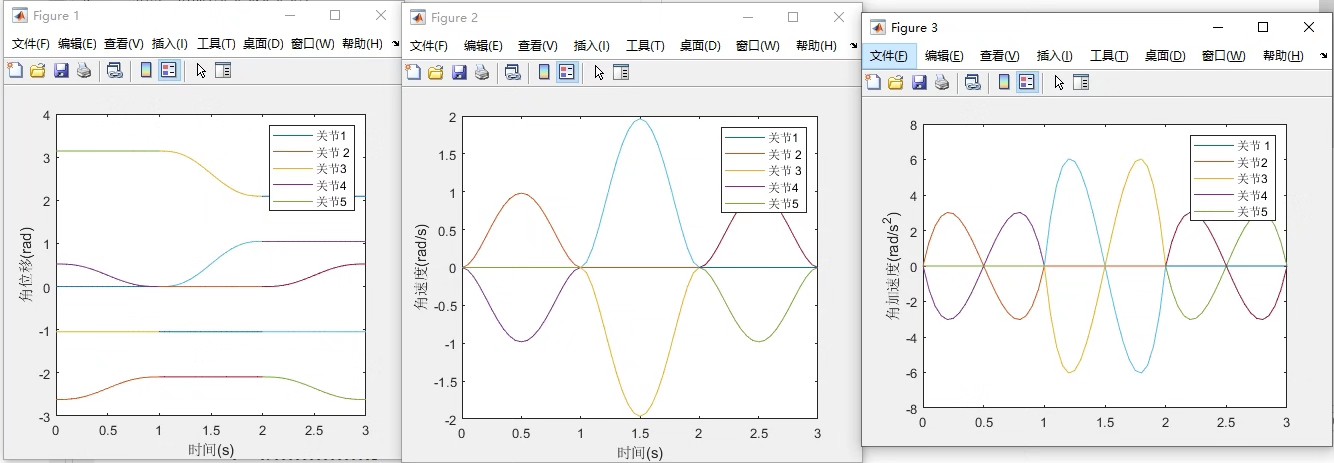Image resolution: width=1334 pixels, height=463 pixels.
Task: Close the Figure 1 window
Action: (381, 15)
